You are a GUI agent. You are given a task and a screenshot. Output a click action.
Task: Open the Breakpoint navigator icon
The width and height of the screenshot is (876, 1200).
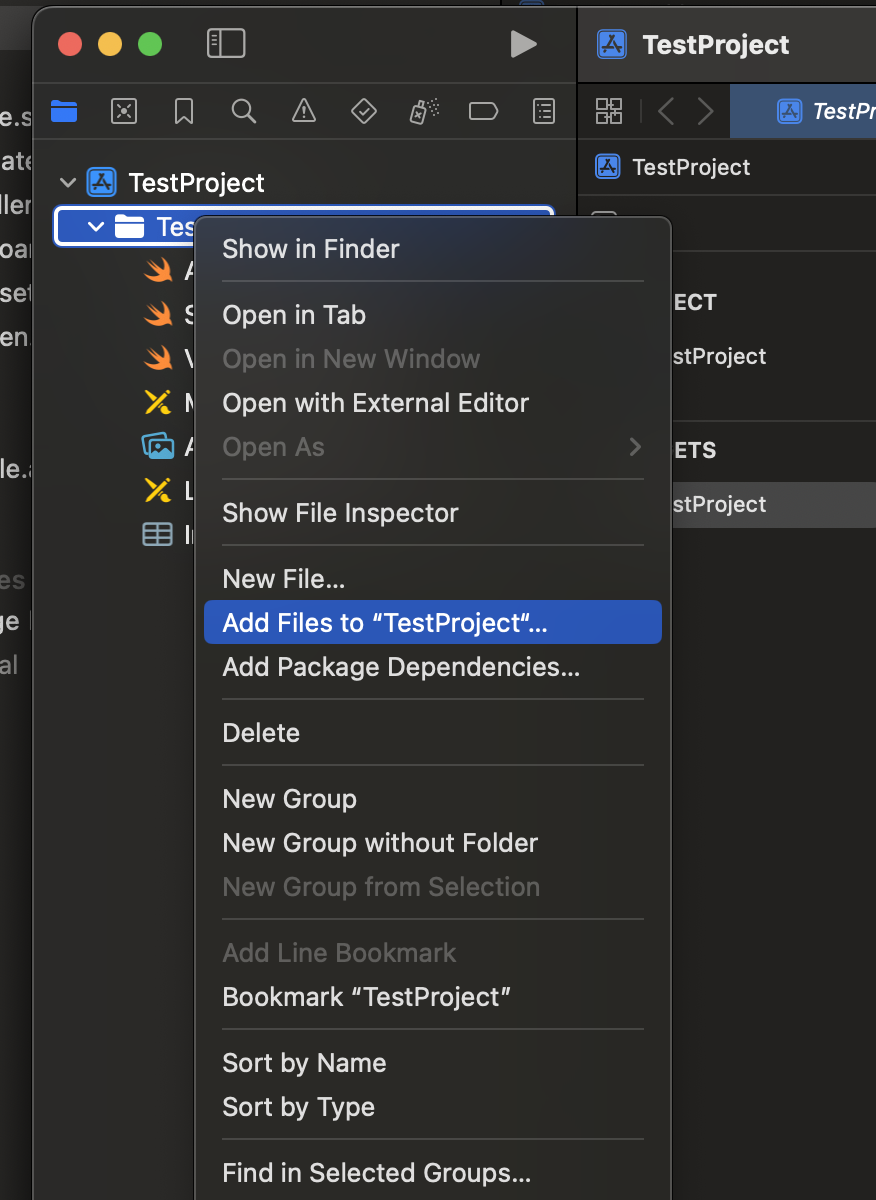pos(483,111)
